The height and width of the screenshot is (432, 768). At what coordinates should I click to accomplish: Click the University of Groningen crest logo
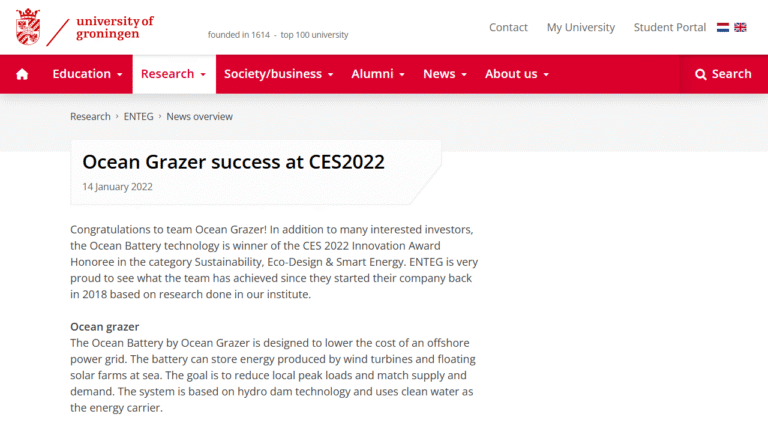29,27
